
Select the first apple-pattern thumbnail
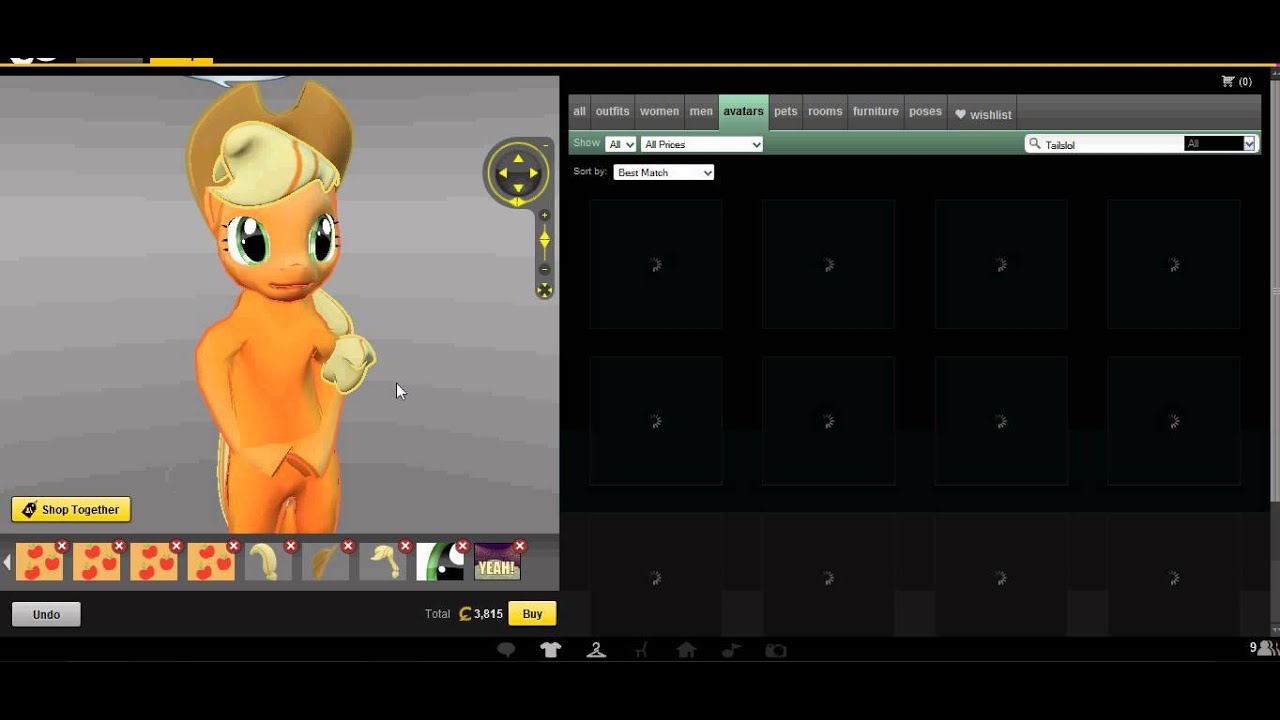tap(39, 563)
